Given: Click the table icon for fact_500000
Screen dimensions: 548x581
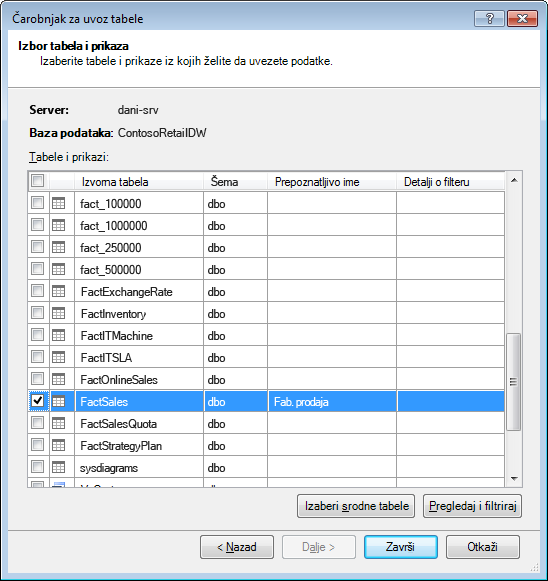Looking at the screenshot, I should coord(59,269).
